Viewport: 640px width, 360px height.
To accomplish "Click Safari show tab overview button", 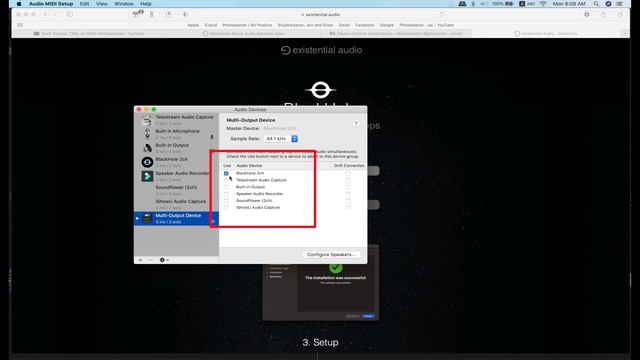I will (x=620, y=14).
